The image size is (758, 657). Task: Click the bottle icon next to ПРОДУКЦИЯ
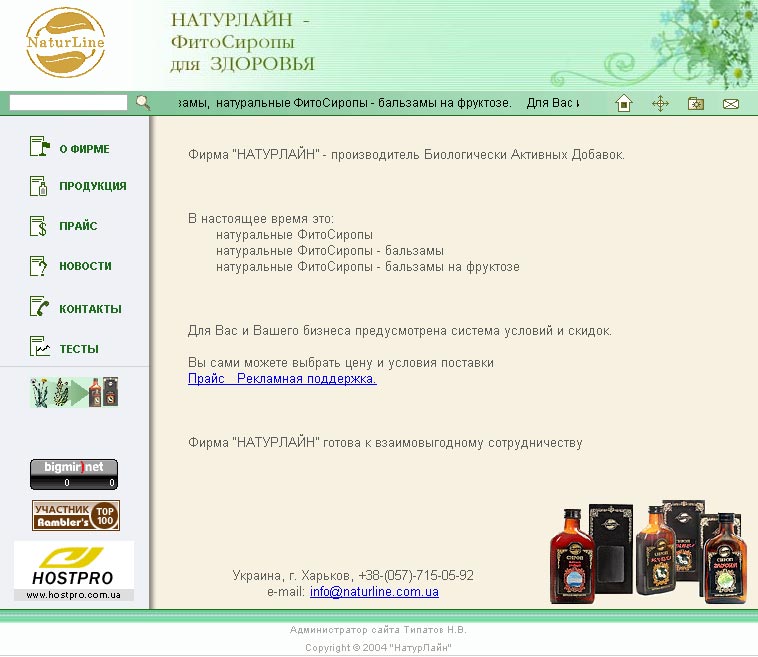tap(39, 186)
